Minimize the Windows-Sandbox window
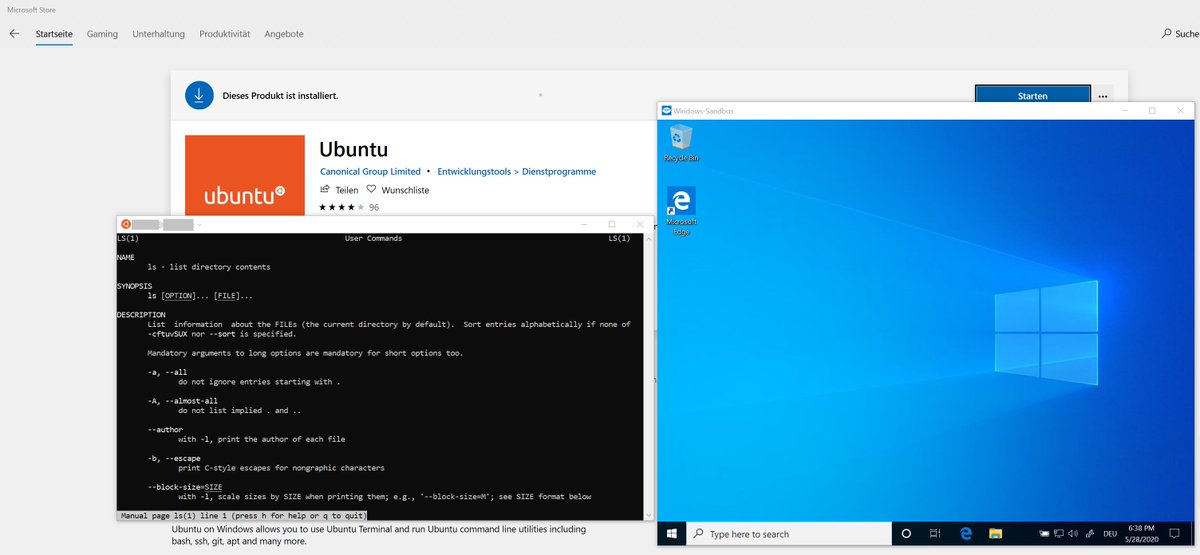This screenshot has width=1200, height=555. (1124, 110)
